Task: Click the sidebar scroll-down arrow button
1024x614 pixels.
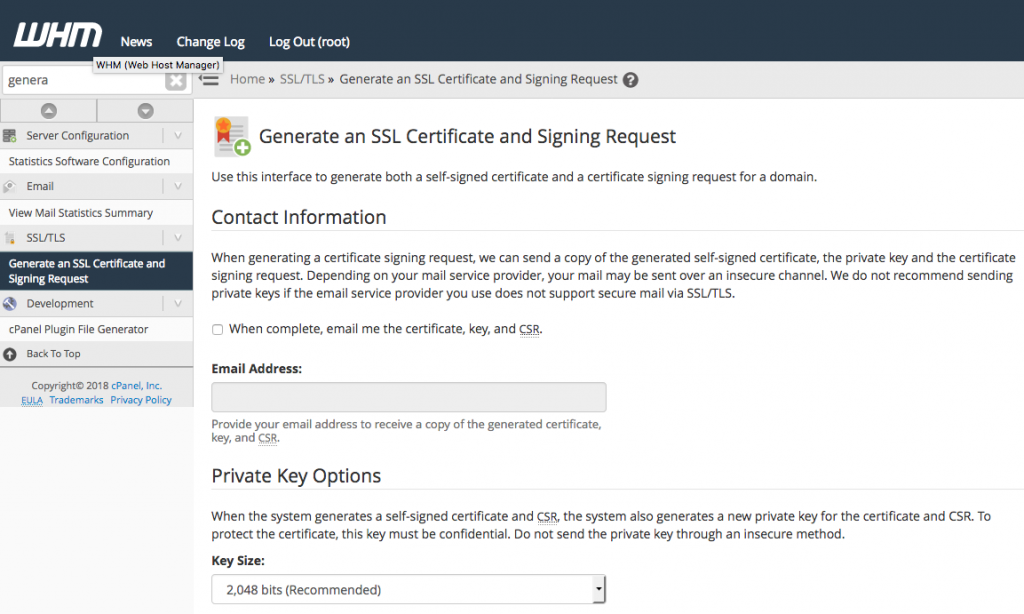Action: tap(145, 111)
